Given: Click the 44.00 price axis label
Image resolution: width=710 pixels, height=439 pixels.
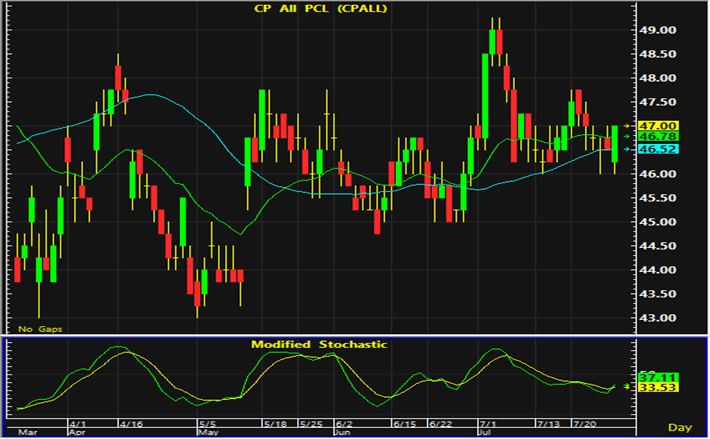Looking at the screenshot, I should click(x=657, y=270).
